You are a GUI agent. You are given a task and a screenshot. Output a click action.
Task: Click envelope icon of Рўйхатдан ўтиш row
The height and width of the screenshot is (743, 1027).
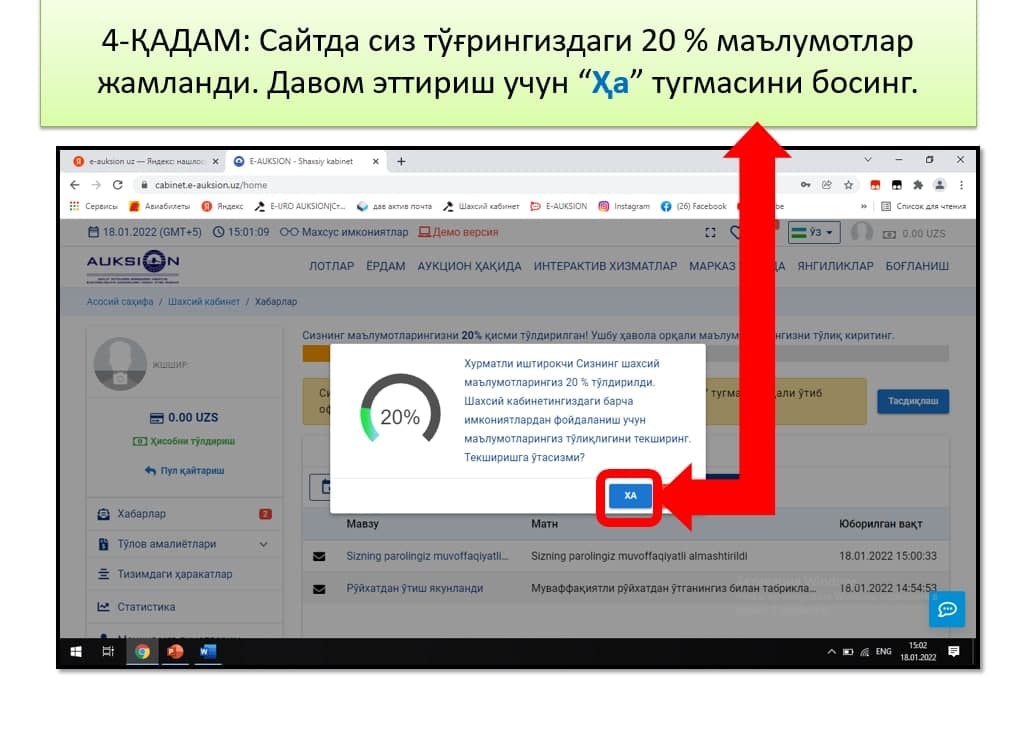[x=319, y=589]
